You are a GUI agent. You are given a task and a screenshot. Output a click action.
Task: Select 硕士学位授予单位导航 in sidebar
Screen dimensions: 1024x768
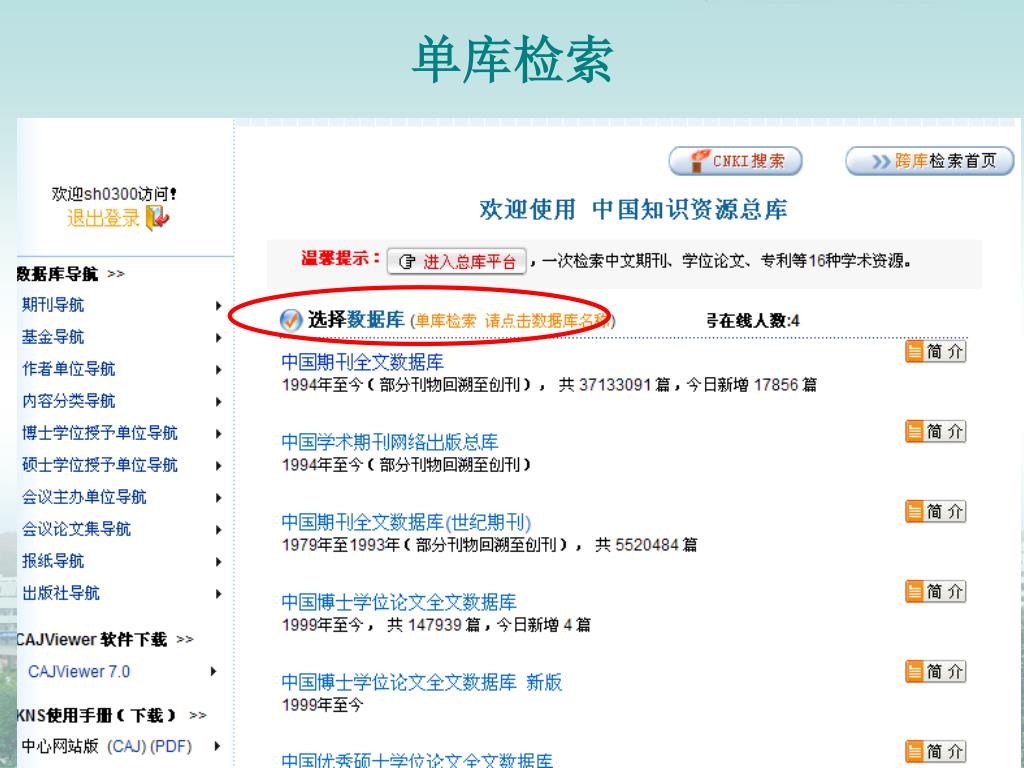(100, 465)
